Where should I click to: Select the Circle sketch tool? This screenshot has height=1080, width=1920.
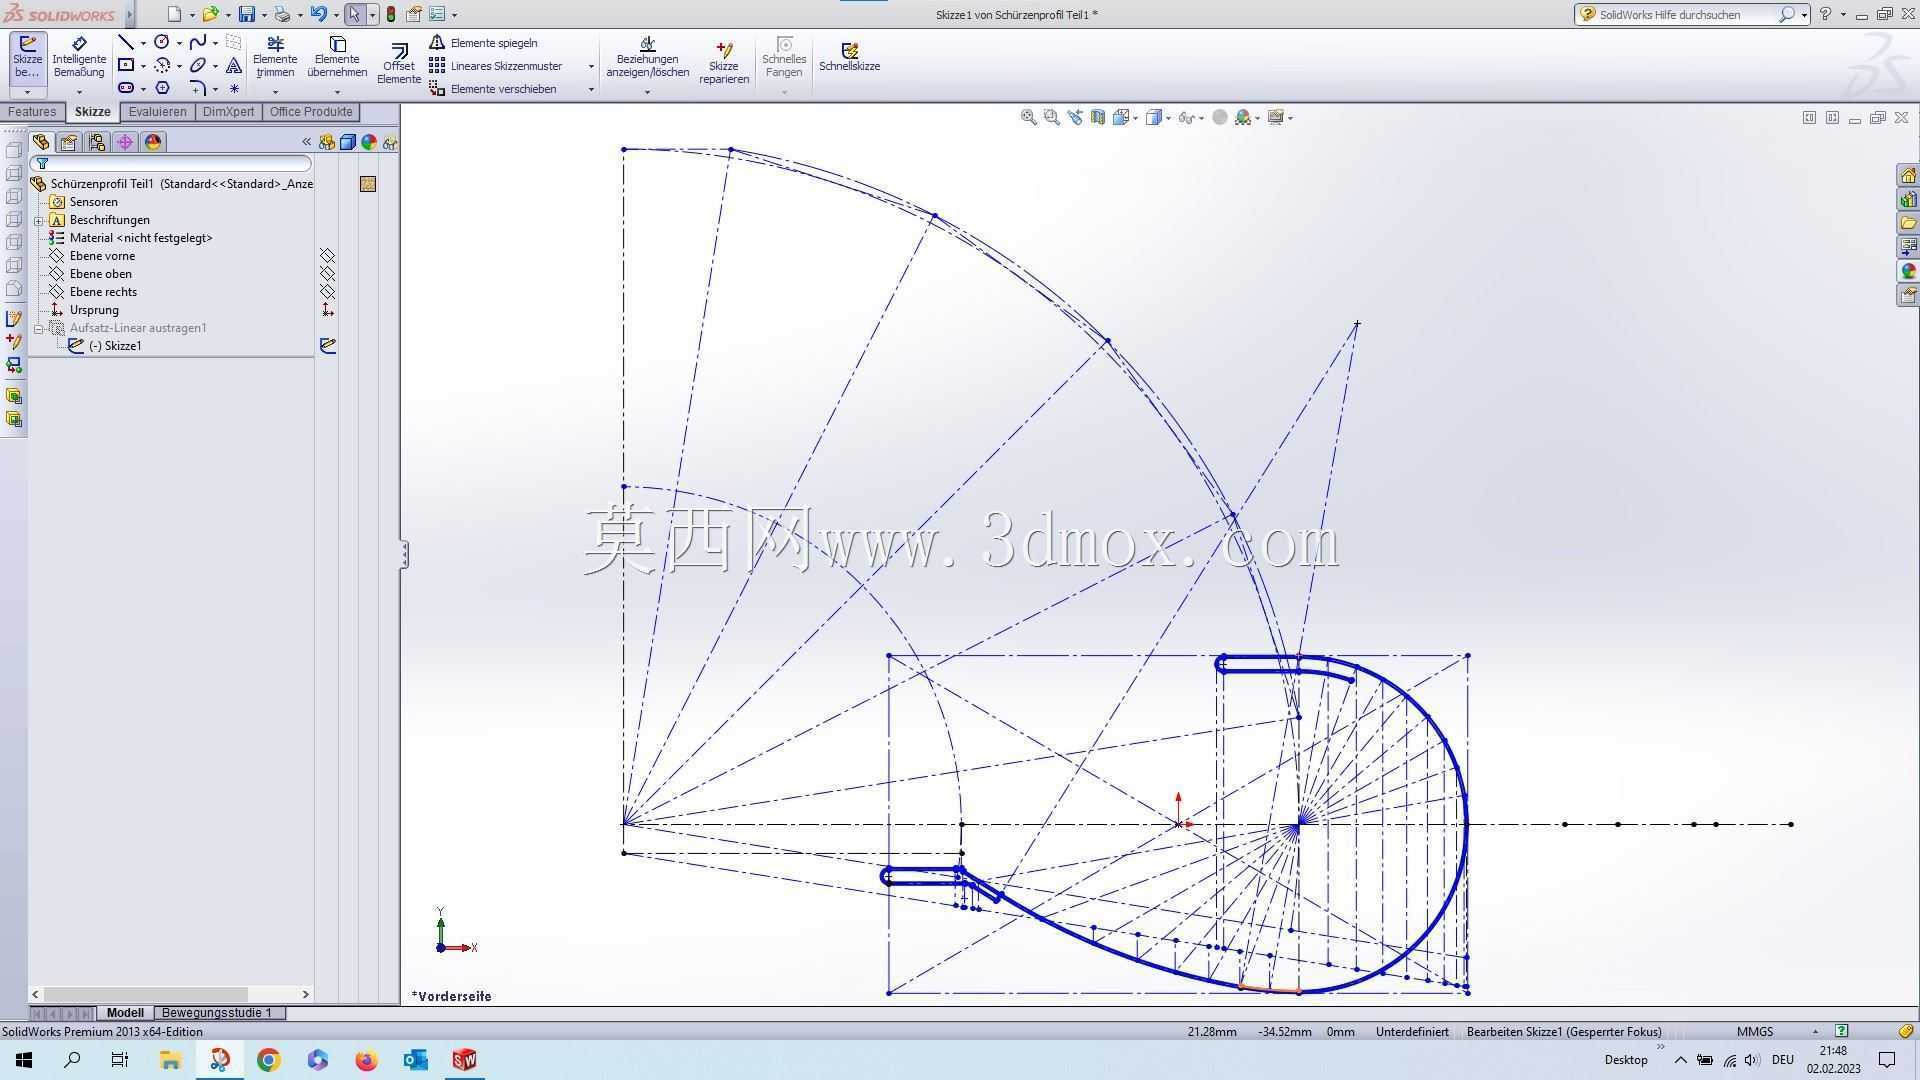click(x=162, y=42)
